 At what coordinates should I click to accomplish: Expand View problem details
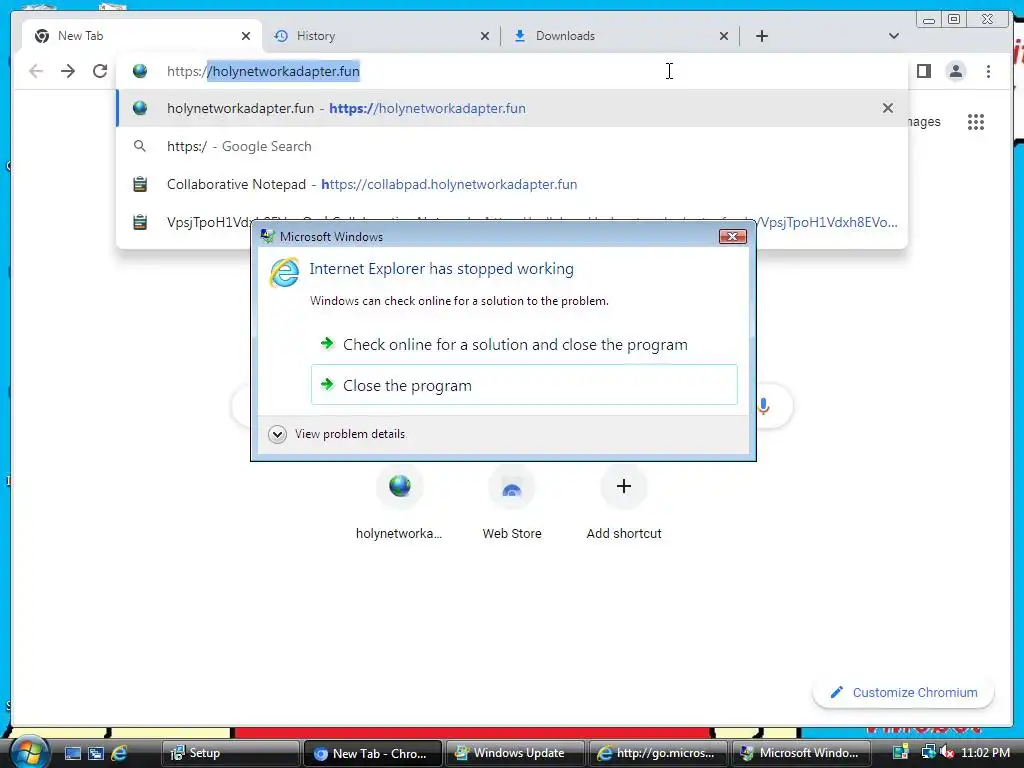pyautogui.click(x=337, y=434)
